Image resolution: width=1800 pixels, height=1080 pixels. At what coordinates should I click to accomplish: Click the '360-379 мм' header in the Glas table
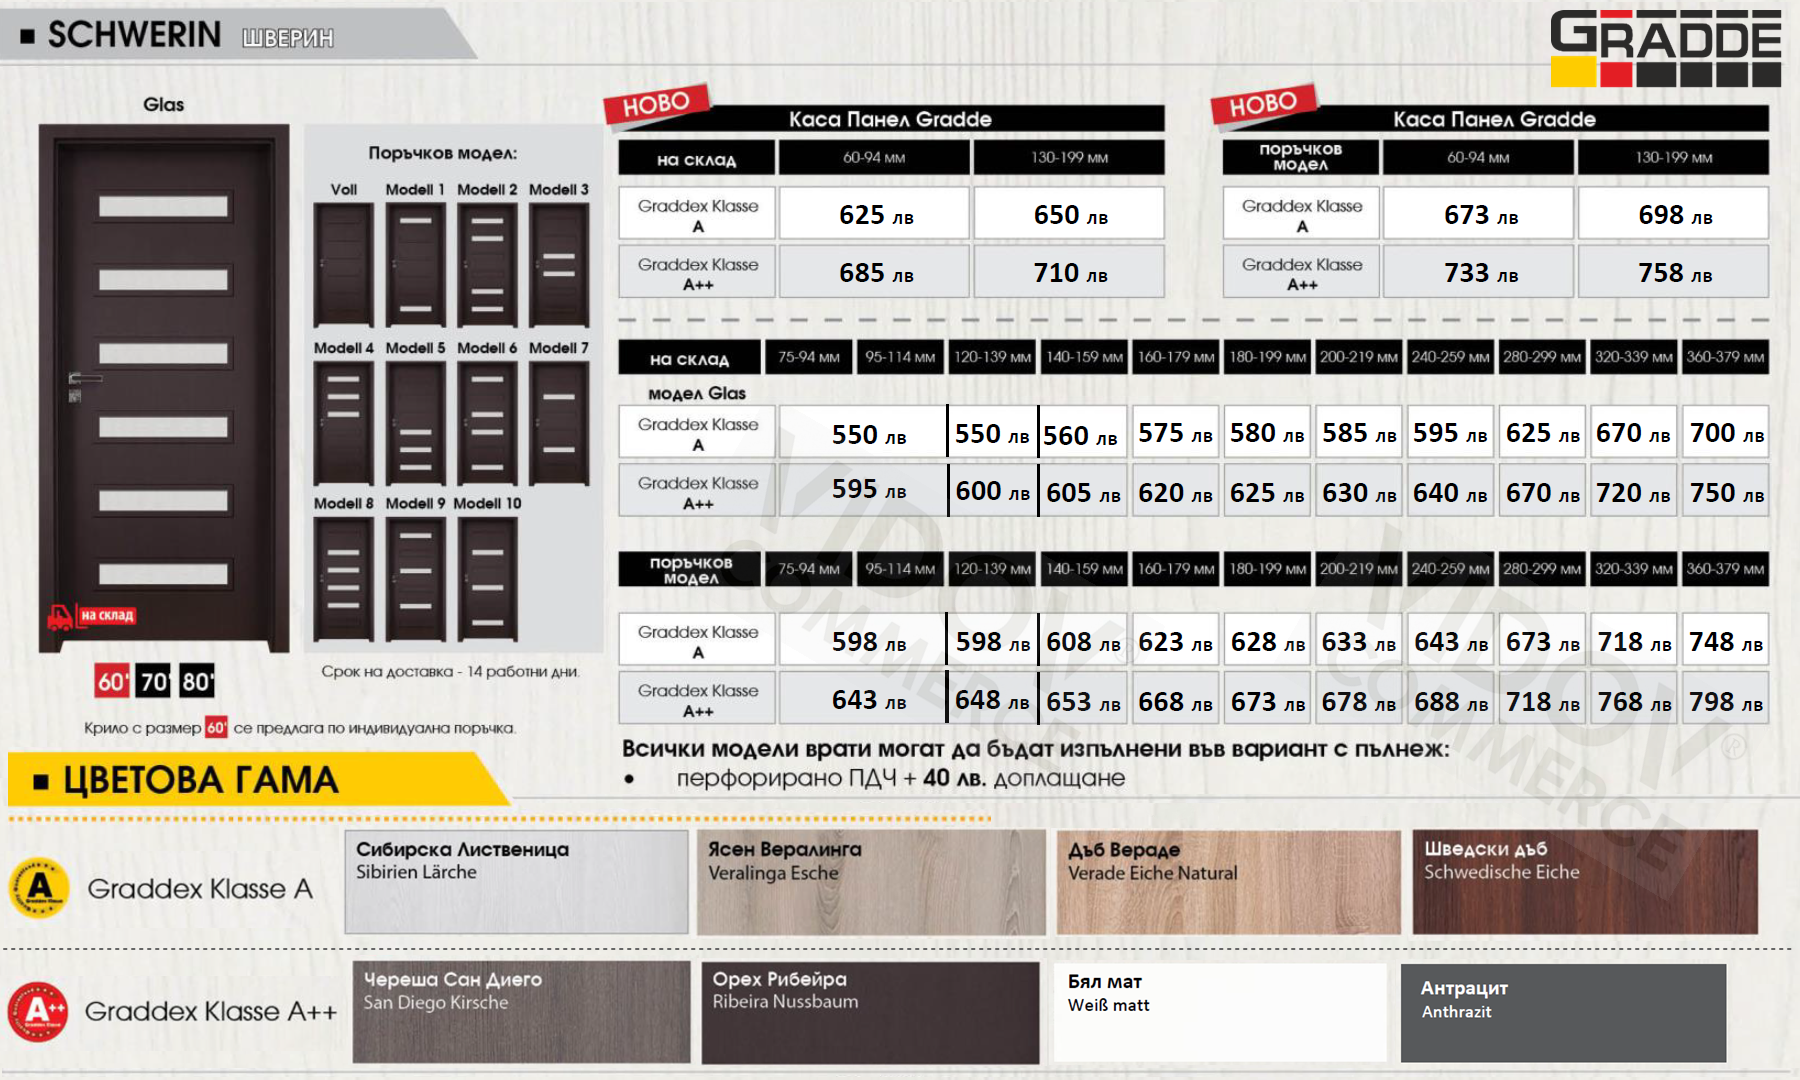pyautogui.click(x=1726, y=357)
